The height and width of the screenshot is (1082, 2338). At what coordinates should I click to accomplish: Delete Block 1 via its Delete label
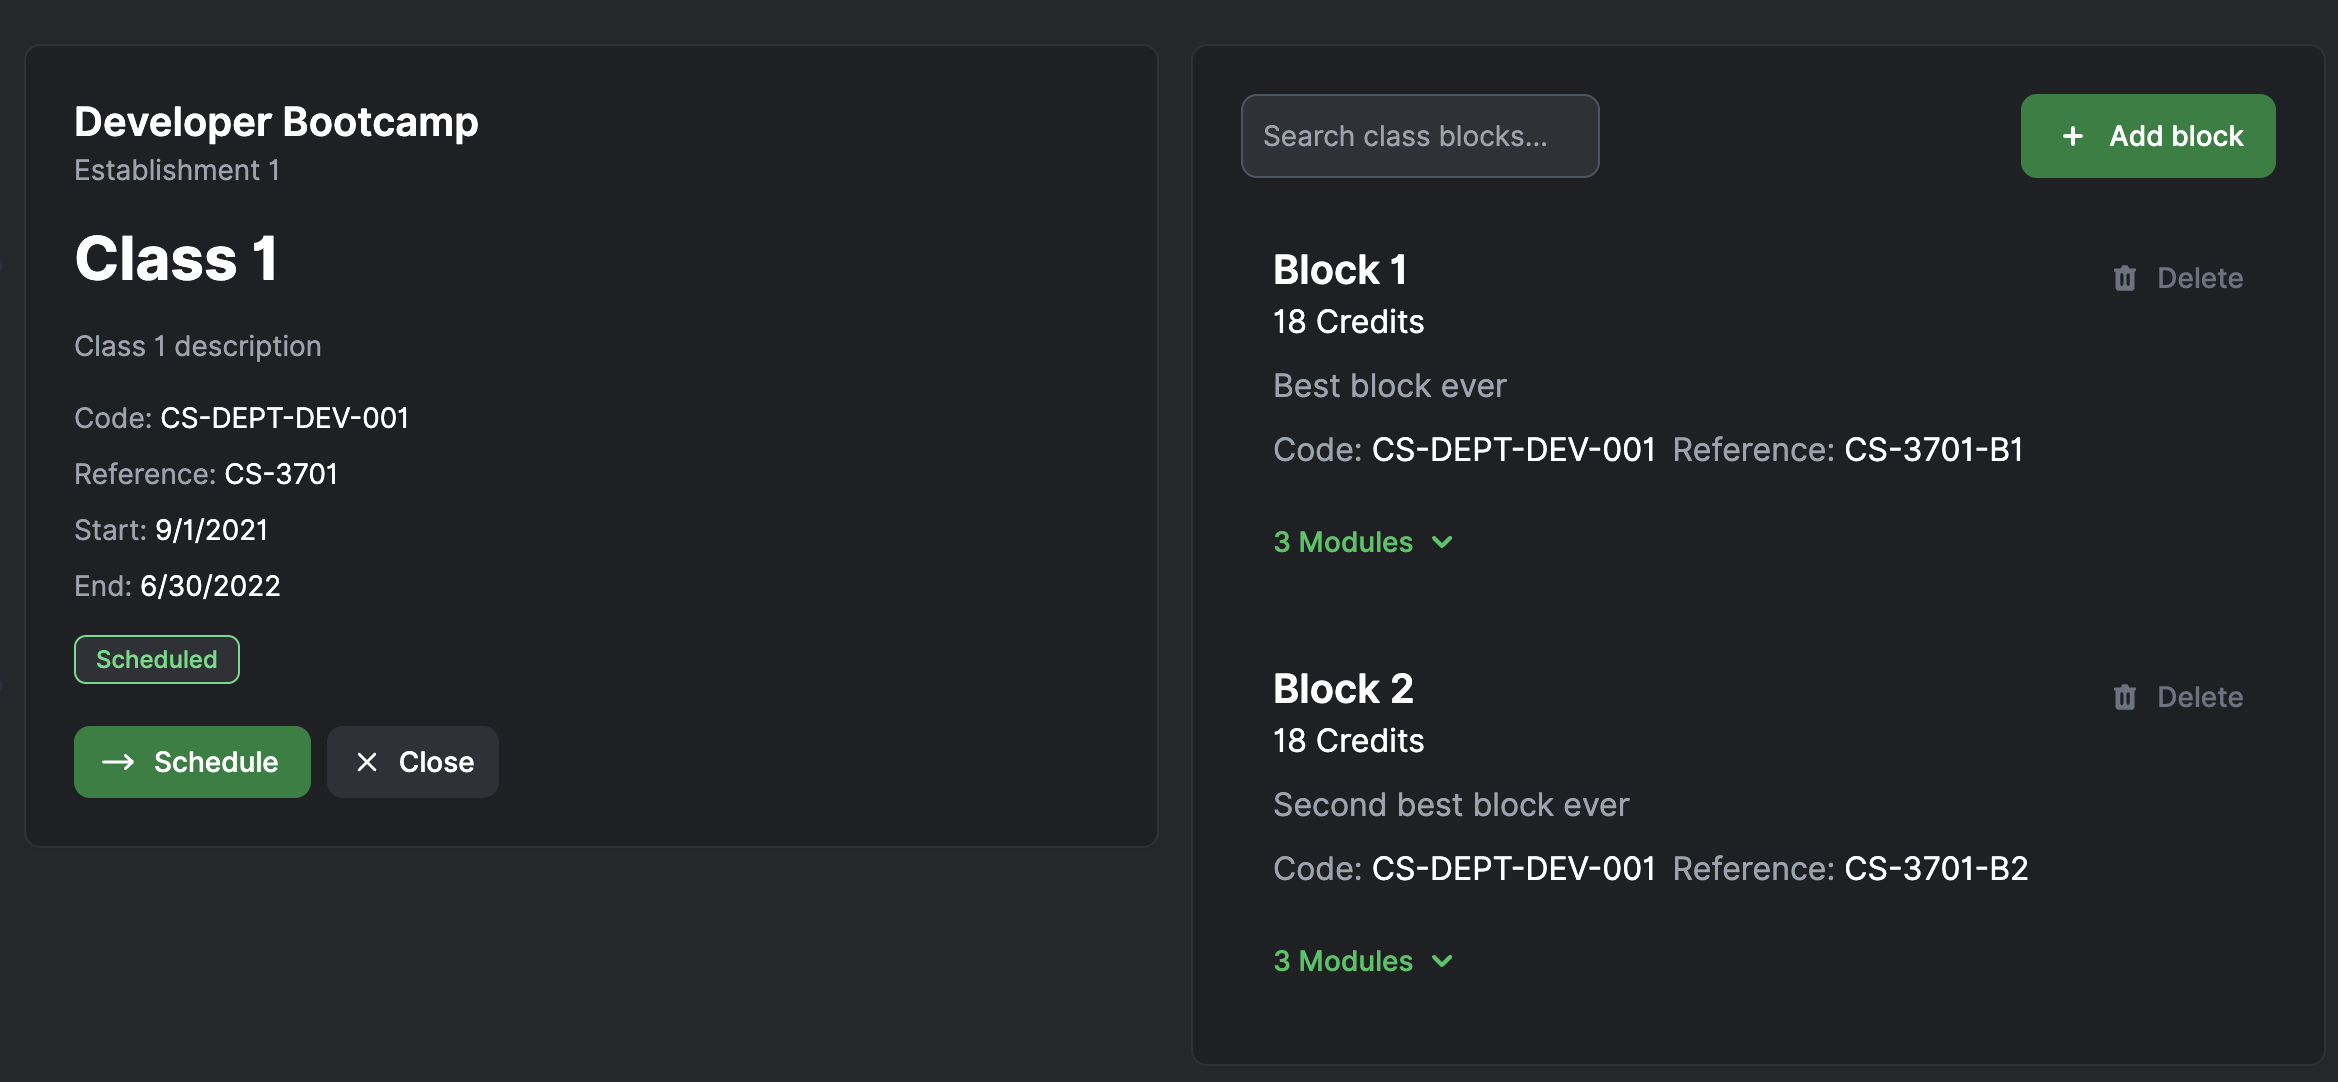coord(2199,278)
